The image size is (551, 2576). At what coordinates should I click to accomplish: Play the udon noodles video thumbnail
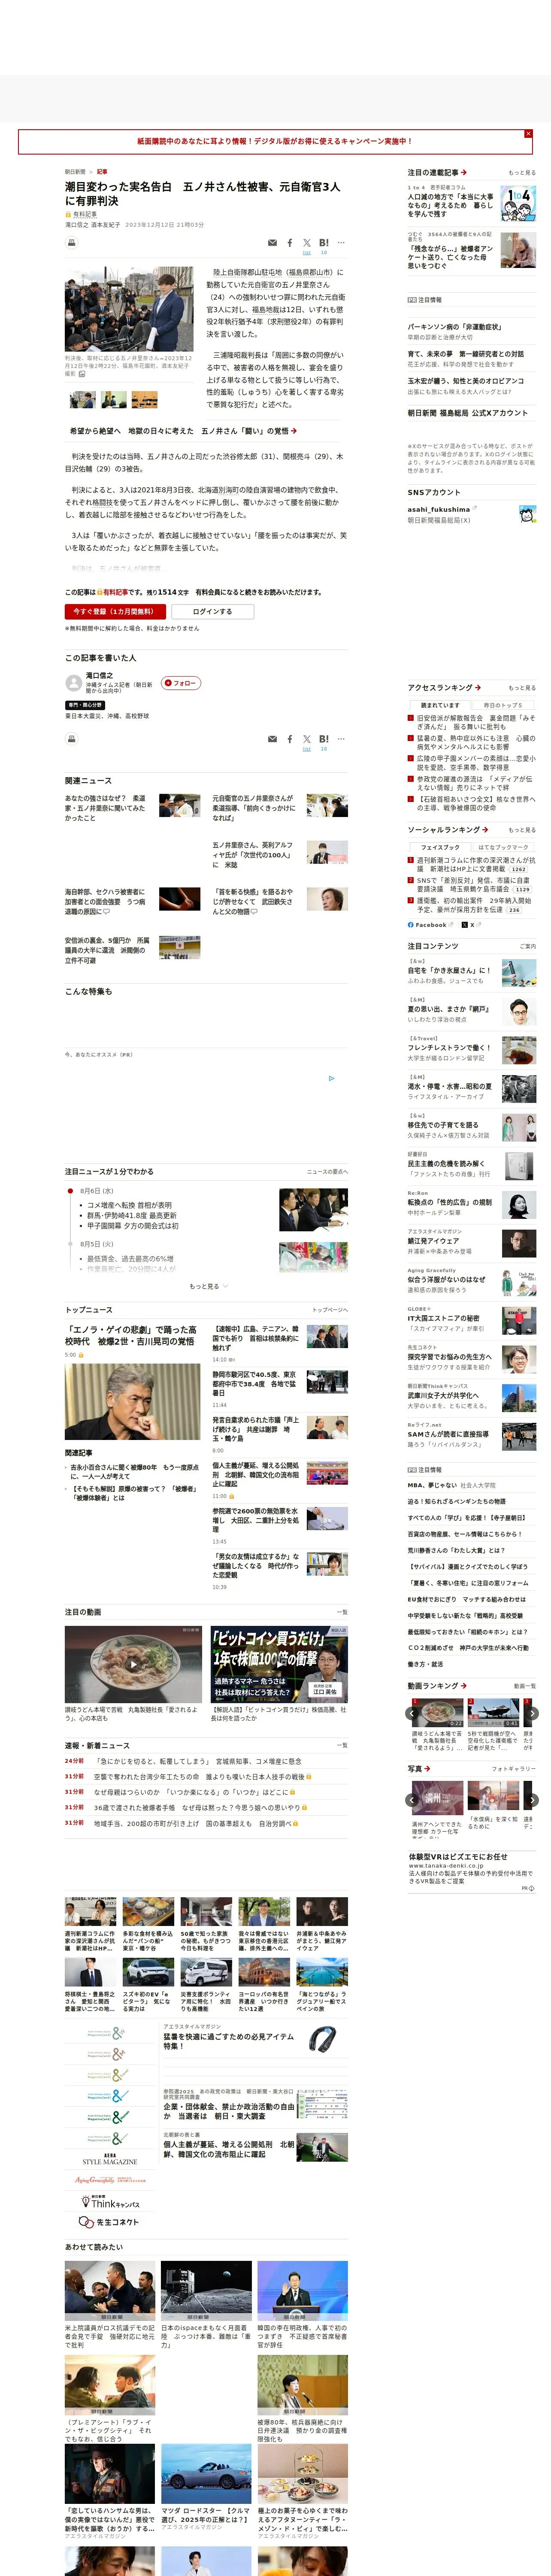click(132, 1664)
